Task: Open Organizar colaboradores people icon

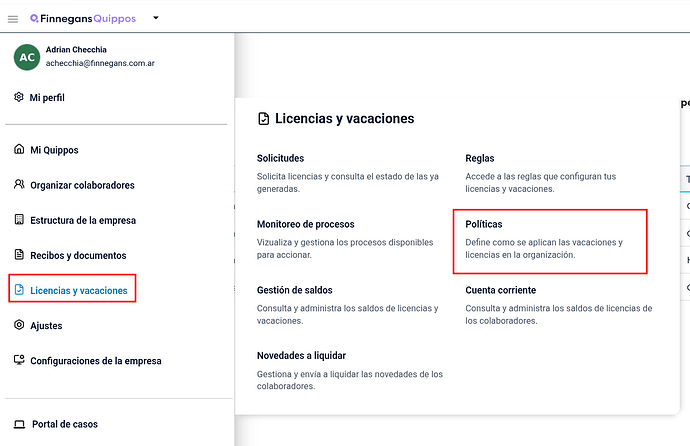Action: coord(19,184)
